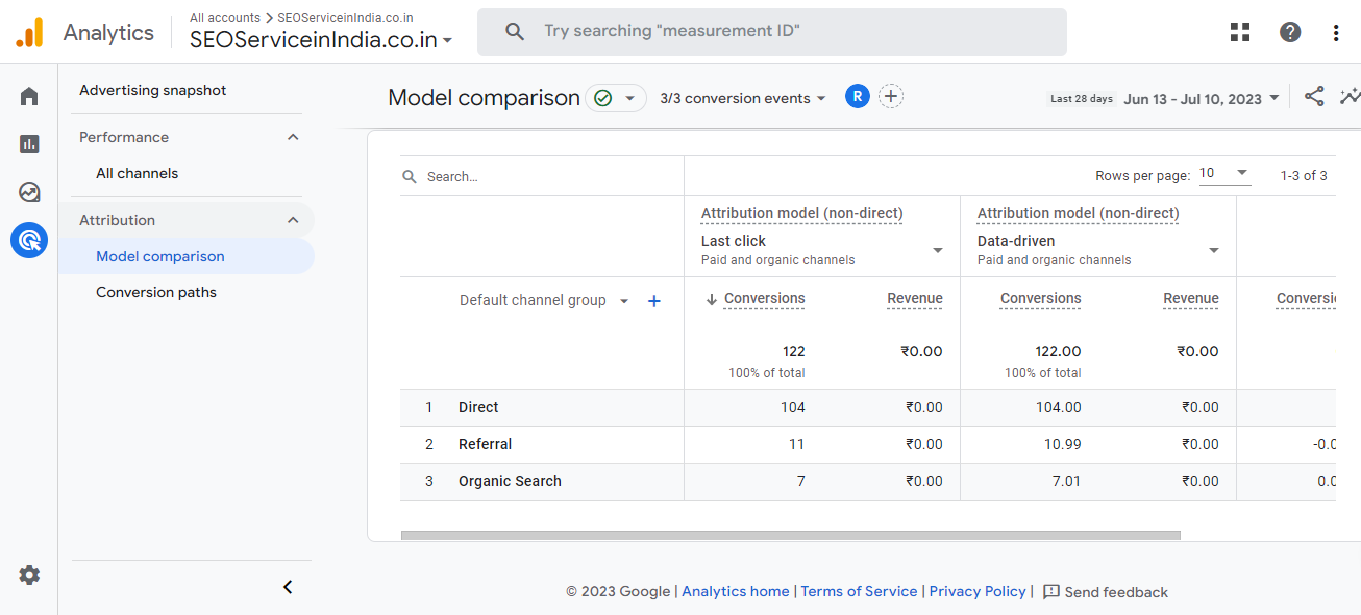Open the Explore icon in left rail
The image size is (1361, 615).
coord(29,192)
